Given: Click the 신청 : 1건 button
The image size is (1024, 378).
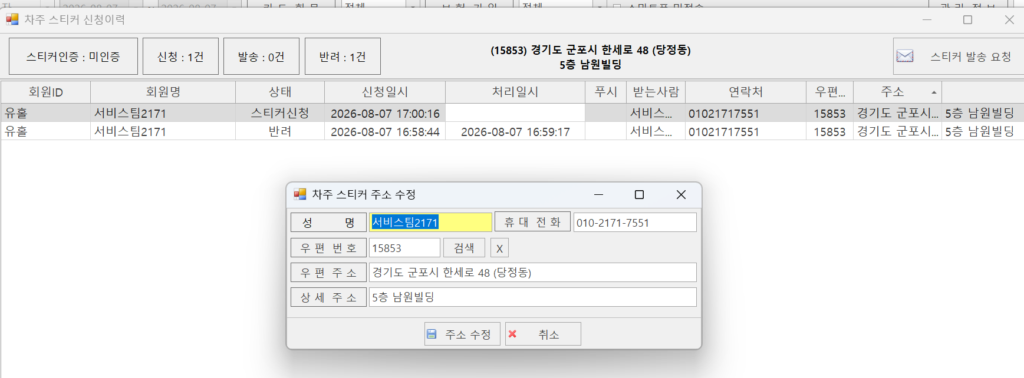Looking at the screenshot, I should click(180, 56).
